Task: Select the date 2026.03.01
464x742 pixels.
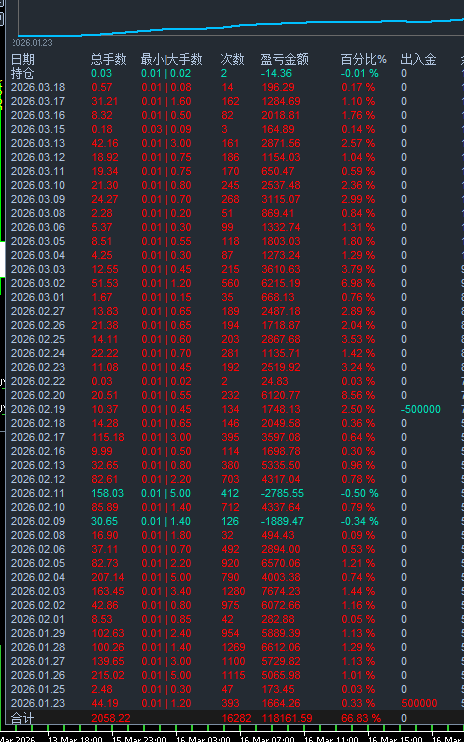Action: tap(38, 297)
